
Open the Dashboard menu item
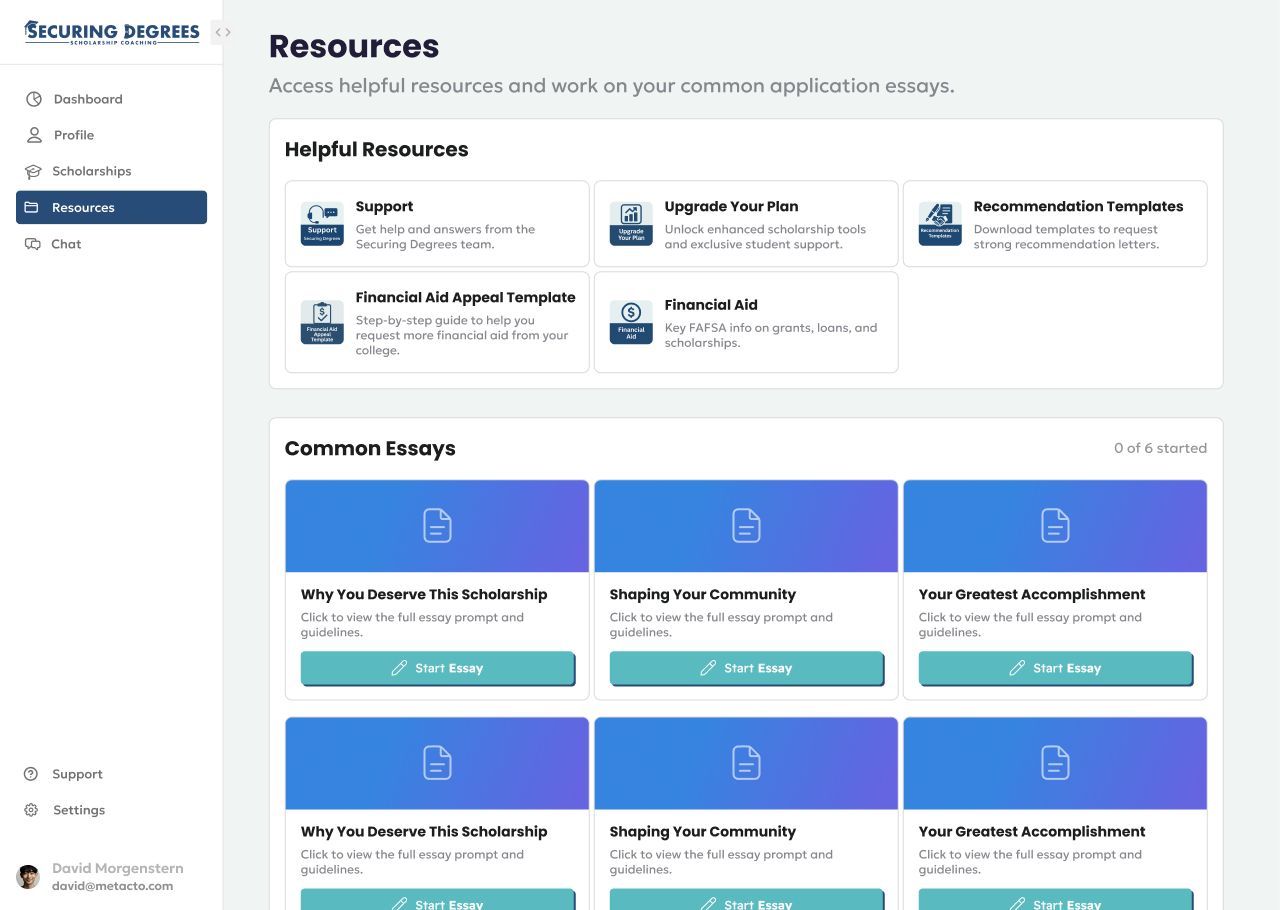point(88,99)
